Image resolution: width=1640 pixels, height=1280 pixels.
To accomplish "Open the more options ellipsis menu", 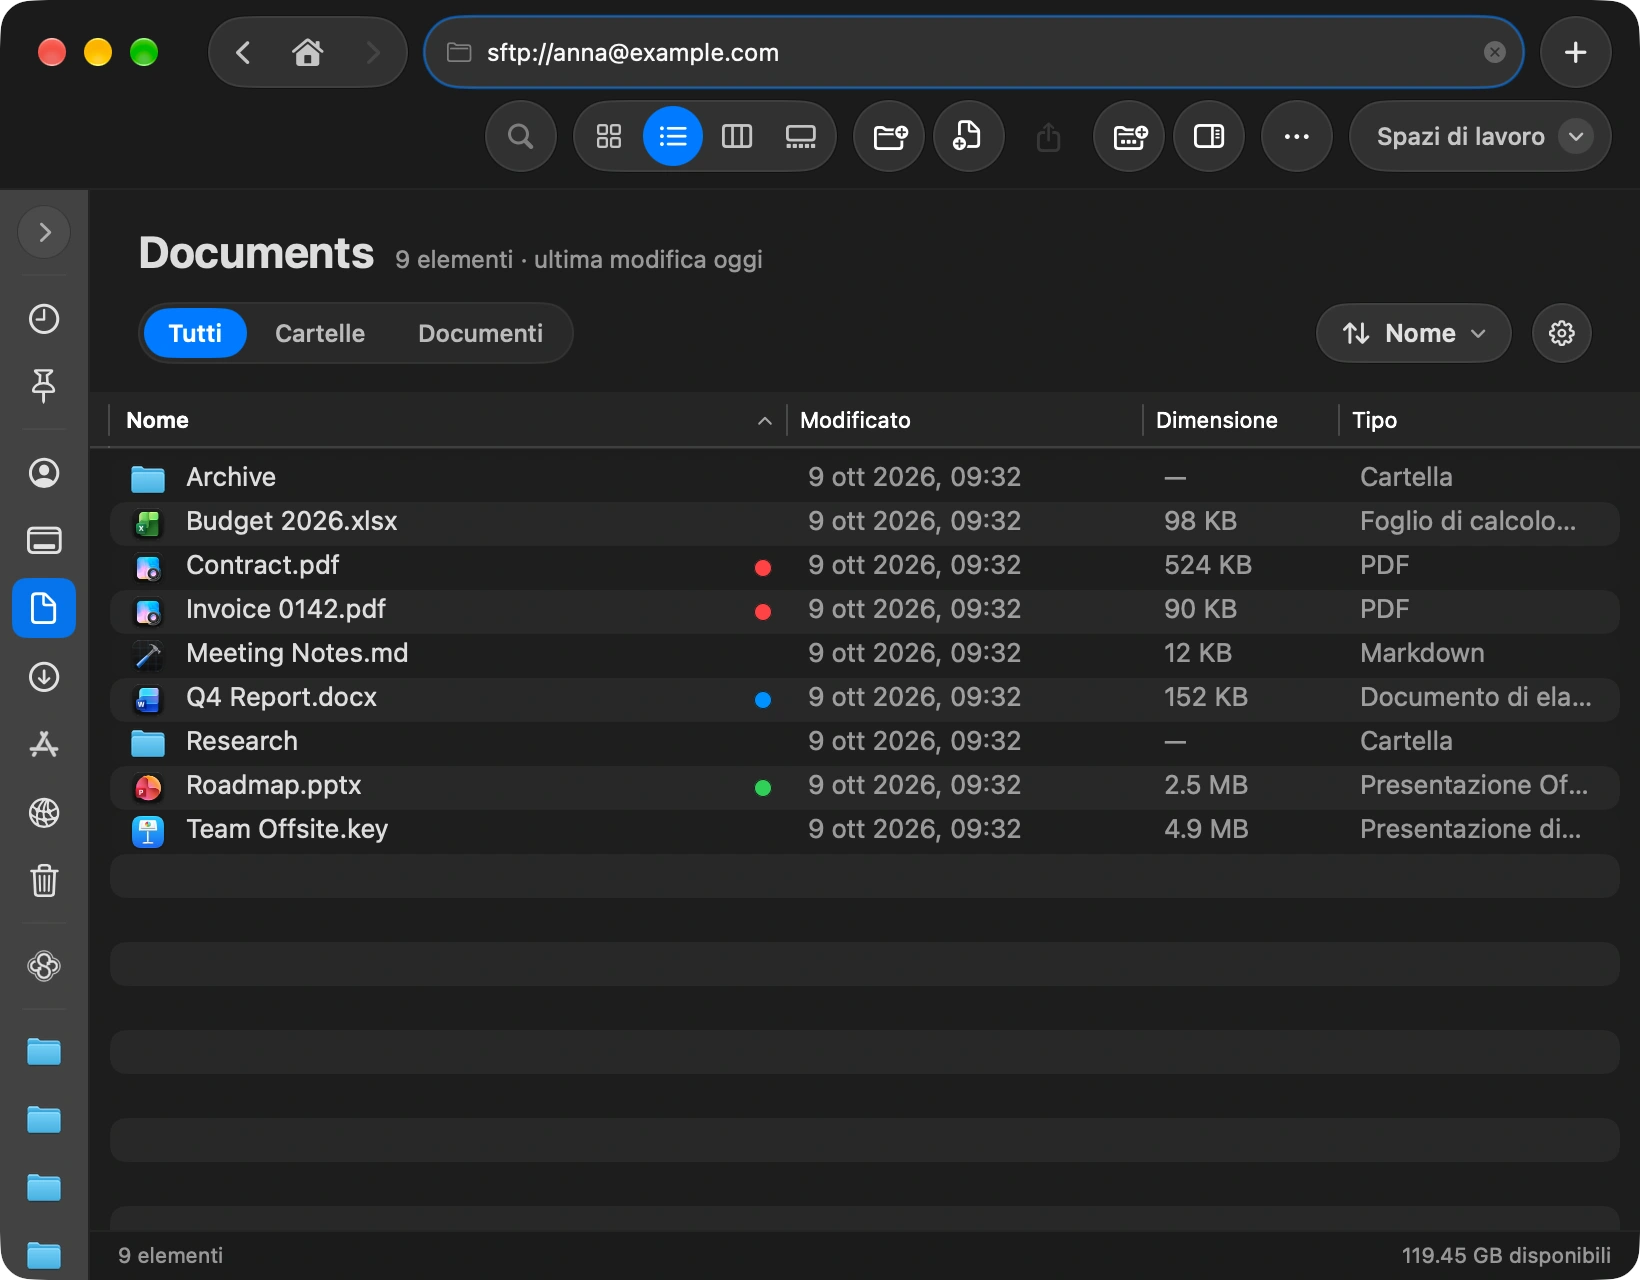I will pyautogui.click(x=1297, y=136).
